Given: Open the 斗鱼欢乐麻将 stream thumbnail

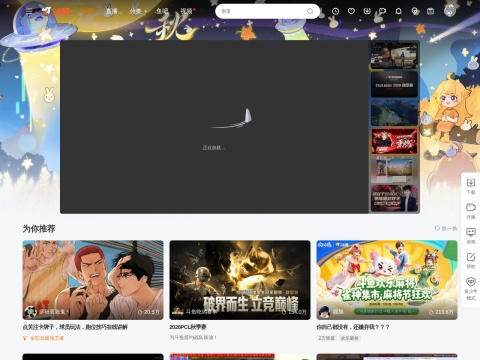Looking at the screenshot, I should (387, 280).
